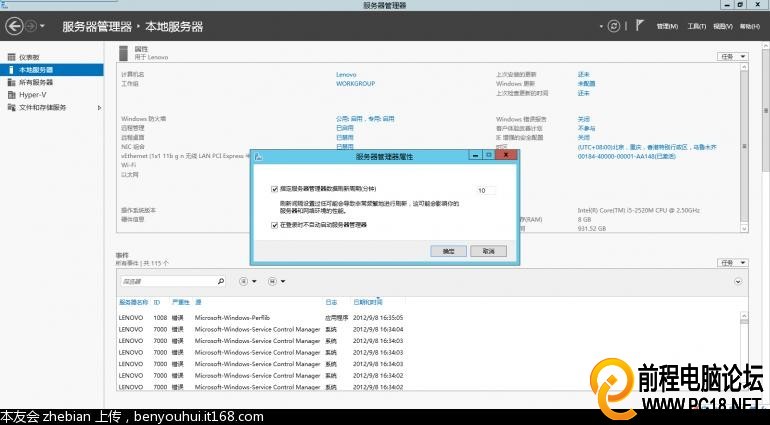Click the forward navigation arrow

pos(32,25)
